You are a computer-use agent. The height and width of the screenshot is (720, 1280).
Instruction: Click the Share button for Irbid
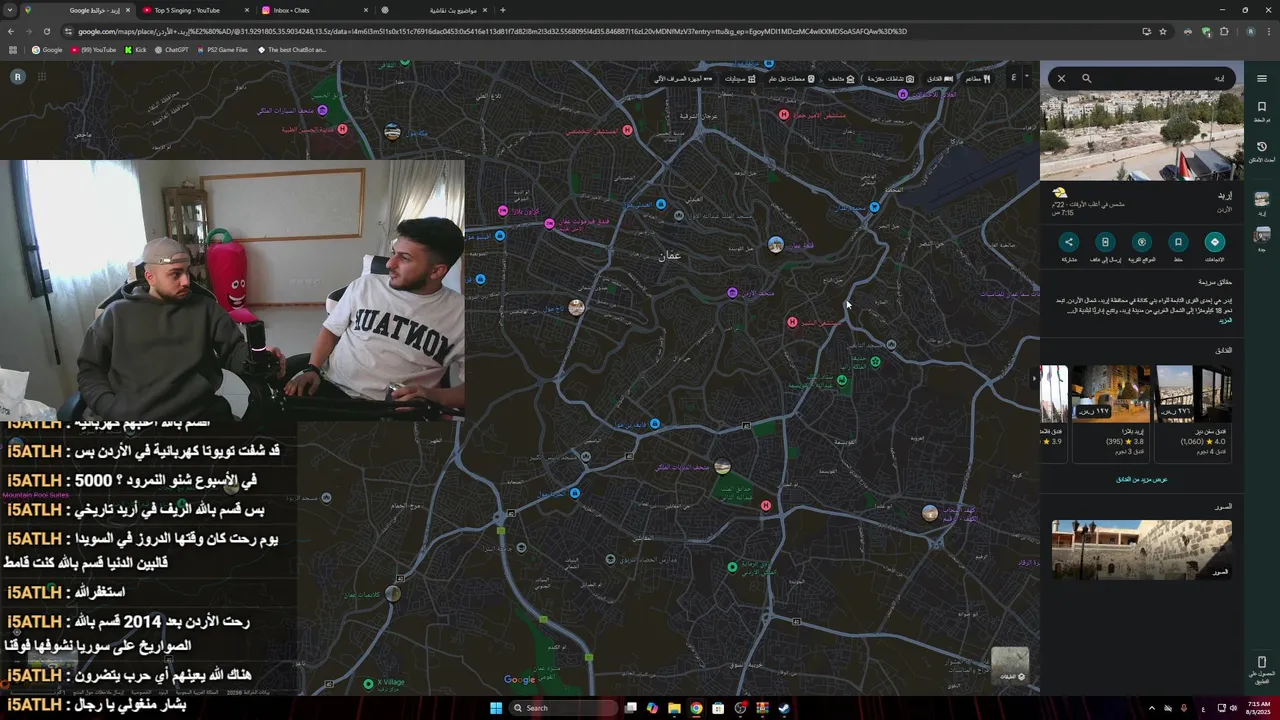(1069, 242)
